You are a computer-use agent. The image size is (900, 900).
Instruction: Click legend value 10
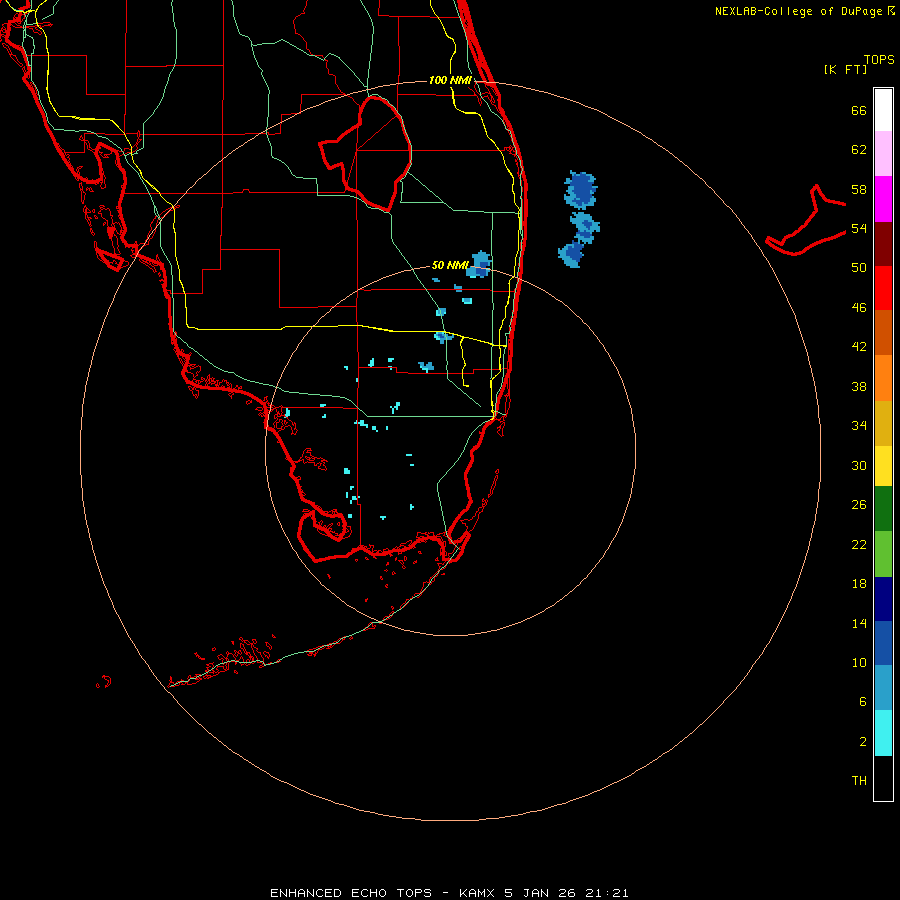pos(859,663)
